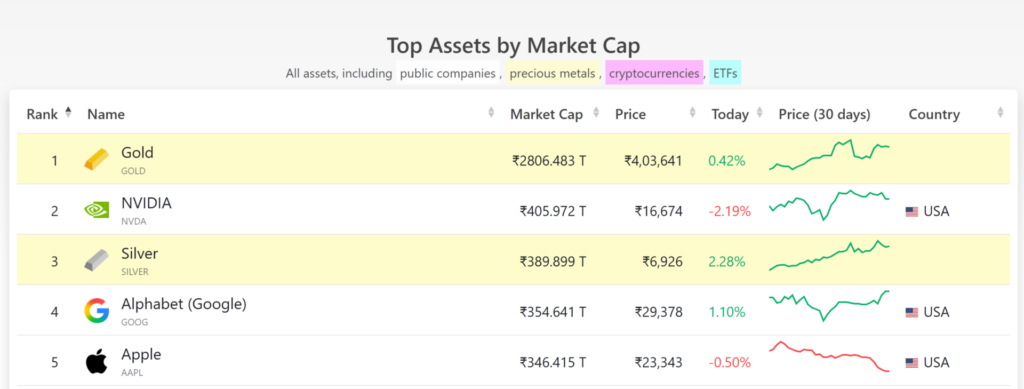Filter by ETFs tag

tap(725, 73)
